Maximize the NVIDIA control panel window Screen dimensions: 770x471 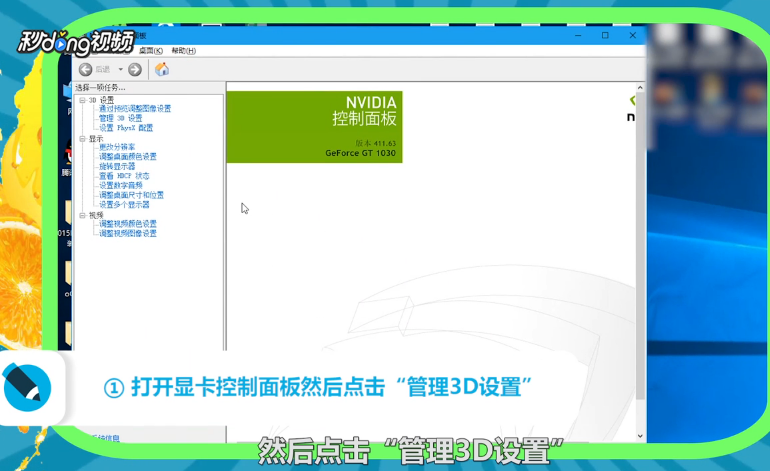605,35
